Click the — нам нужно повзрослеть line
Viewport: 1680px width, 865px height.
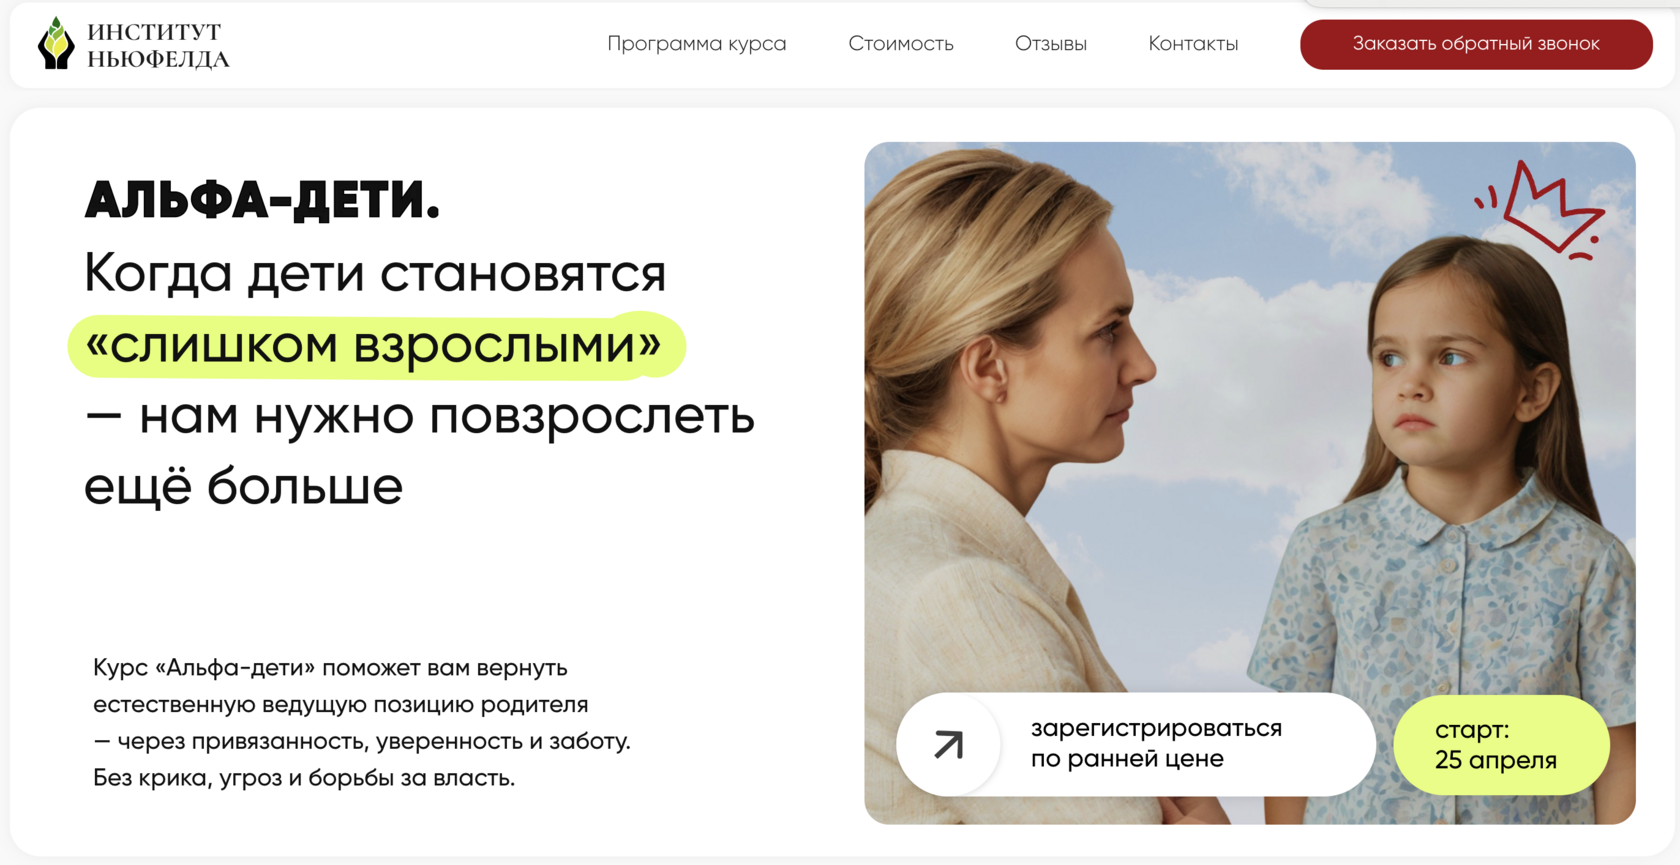[x=419, y=416]
